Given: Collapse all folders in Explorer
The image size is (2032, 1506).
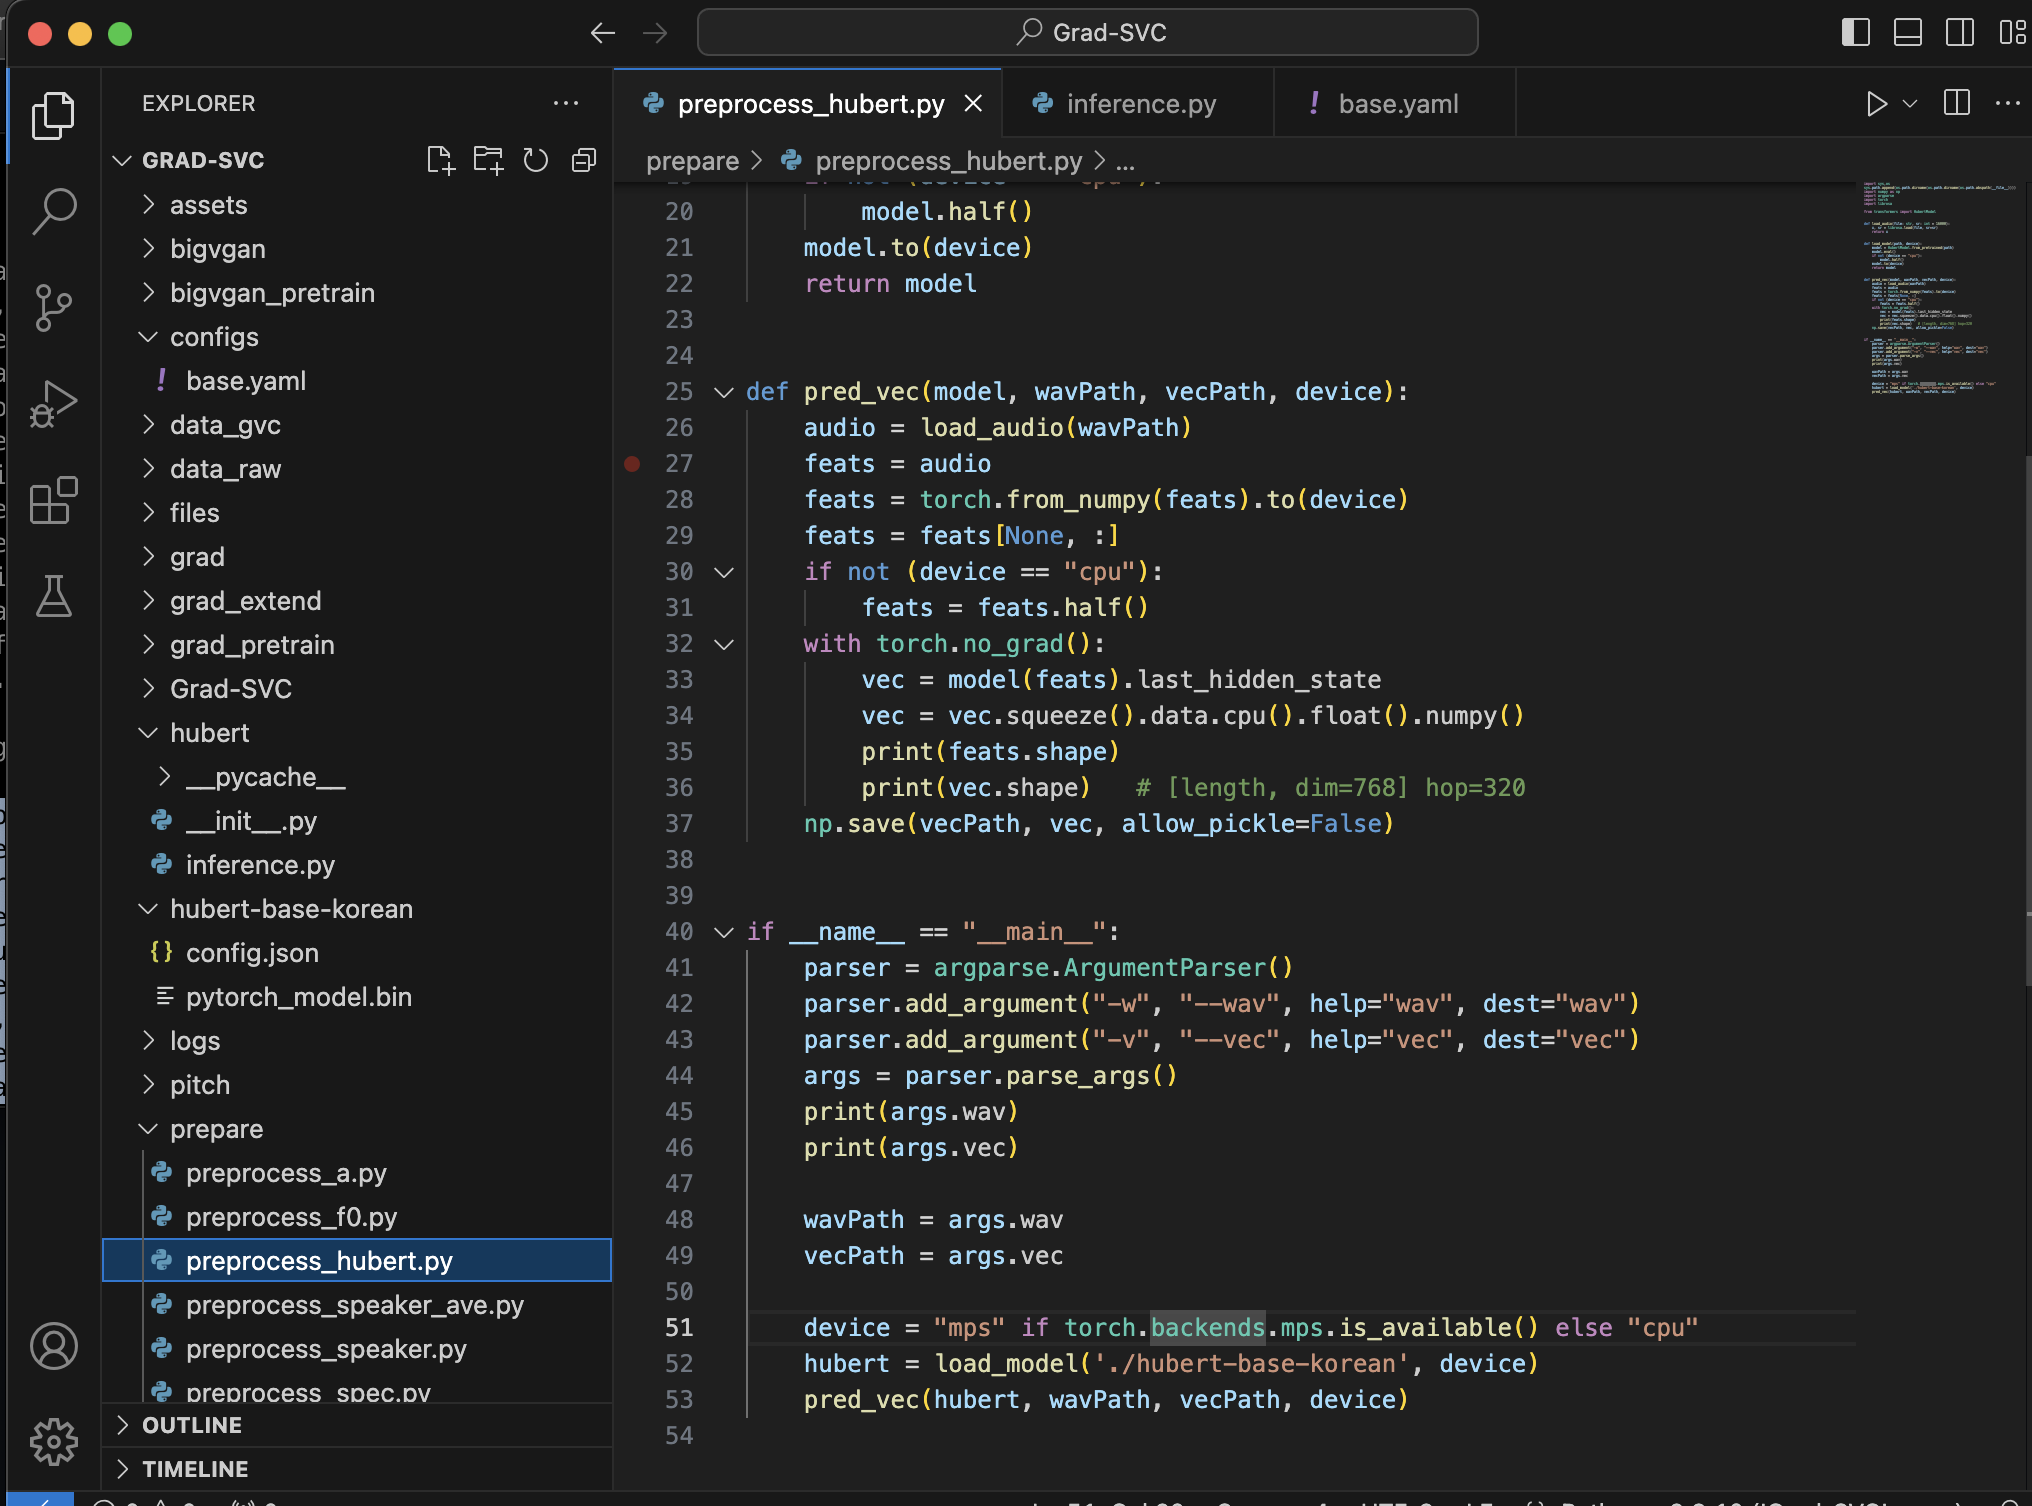Looking at the screenshot, I should (x=584, y=160).
